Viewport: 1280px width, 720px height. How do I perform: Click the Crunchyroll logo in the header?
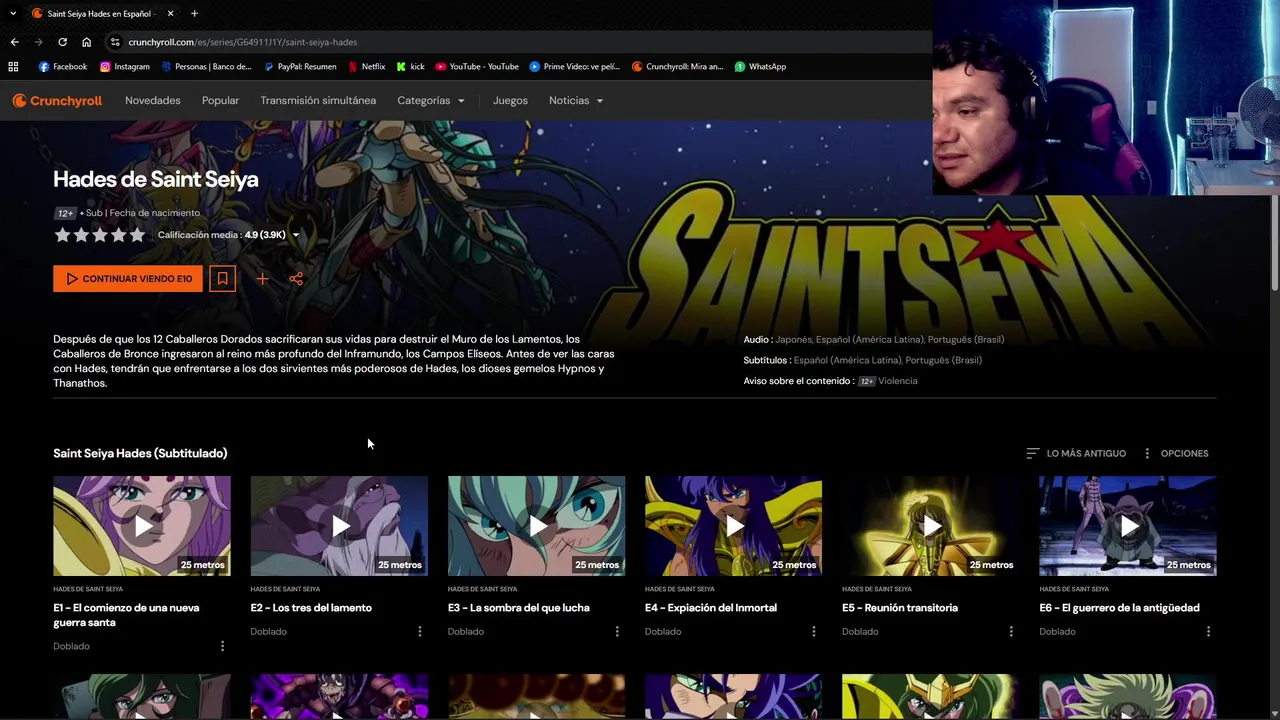point(57,100)
